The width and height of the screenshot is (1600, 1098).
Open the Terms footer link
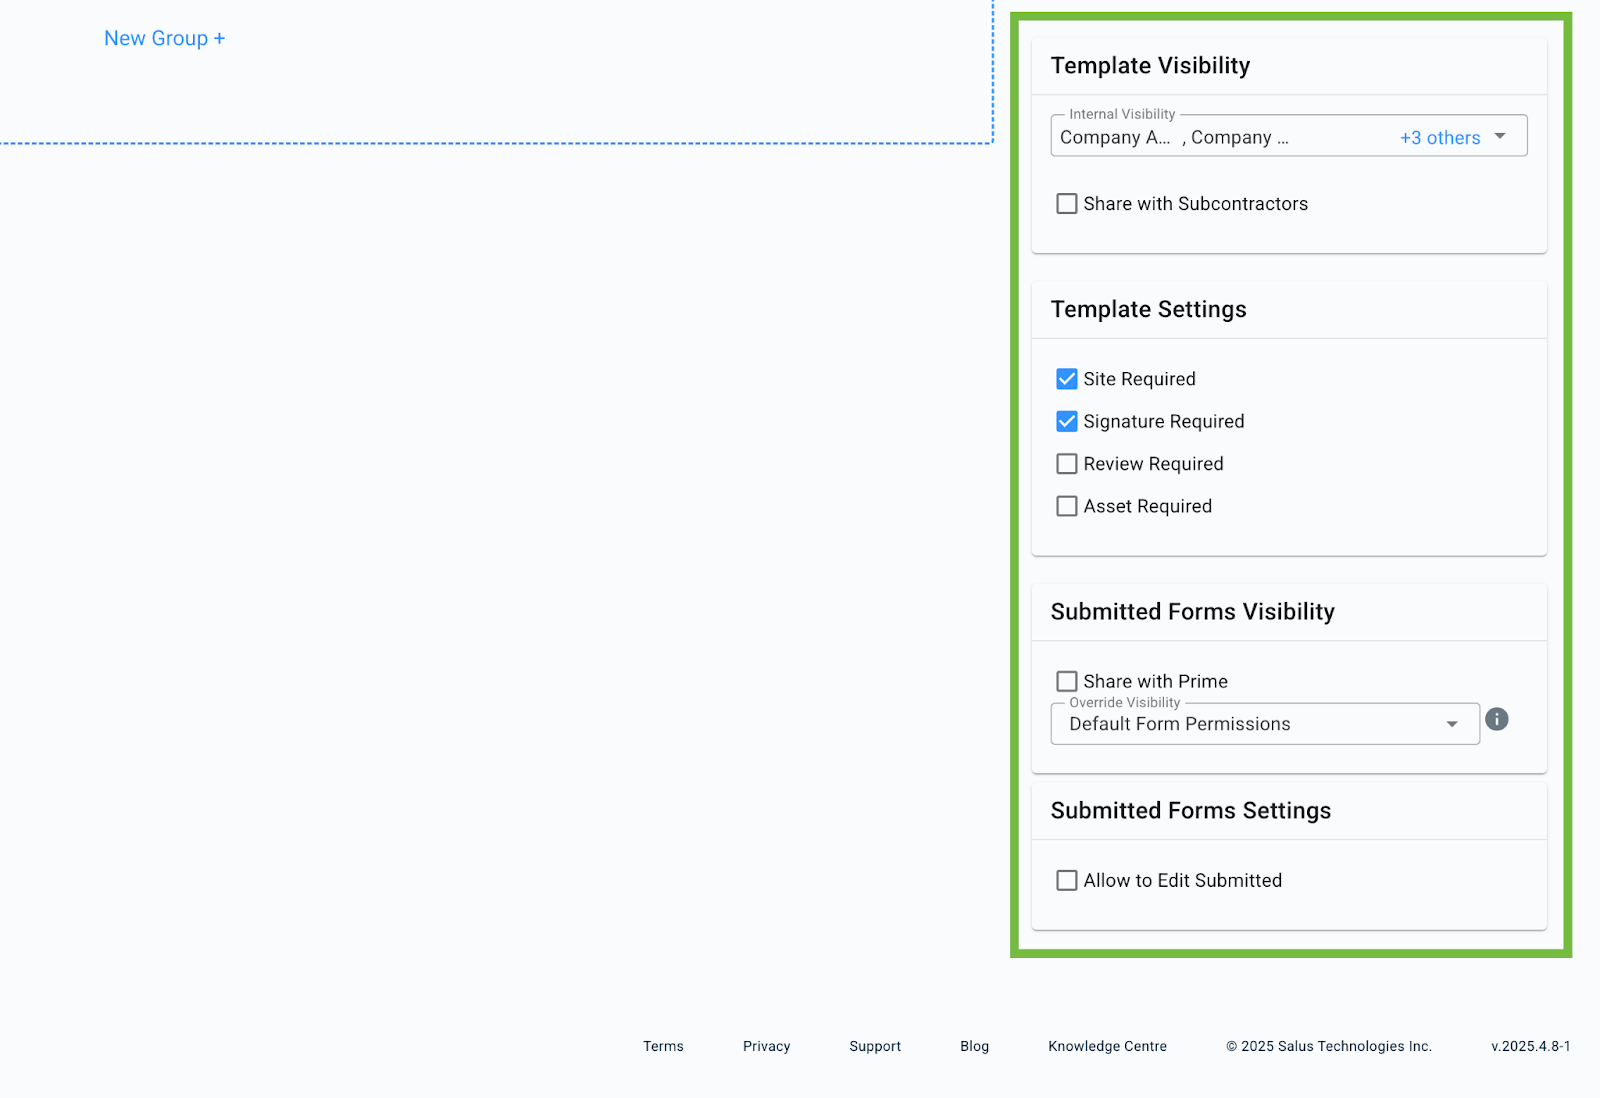tap(663, 1046)
